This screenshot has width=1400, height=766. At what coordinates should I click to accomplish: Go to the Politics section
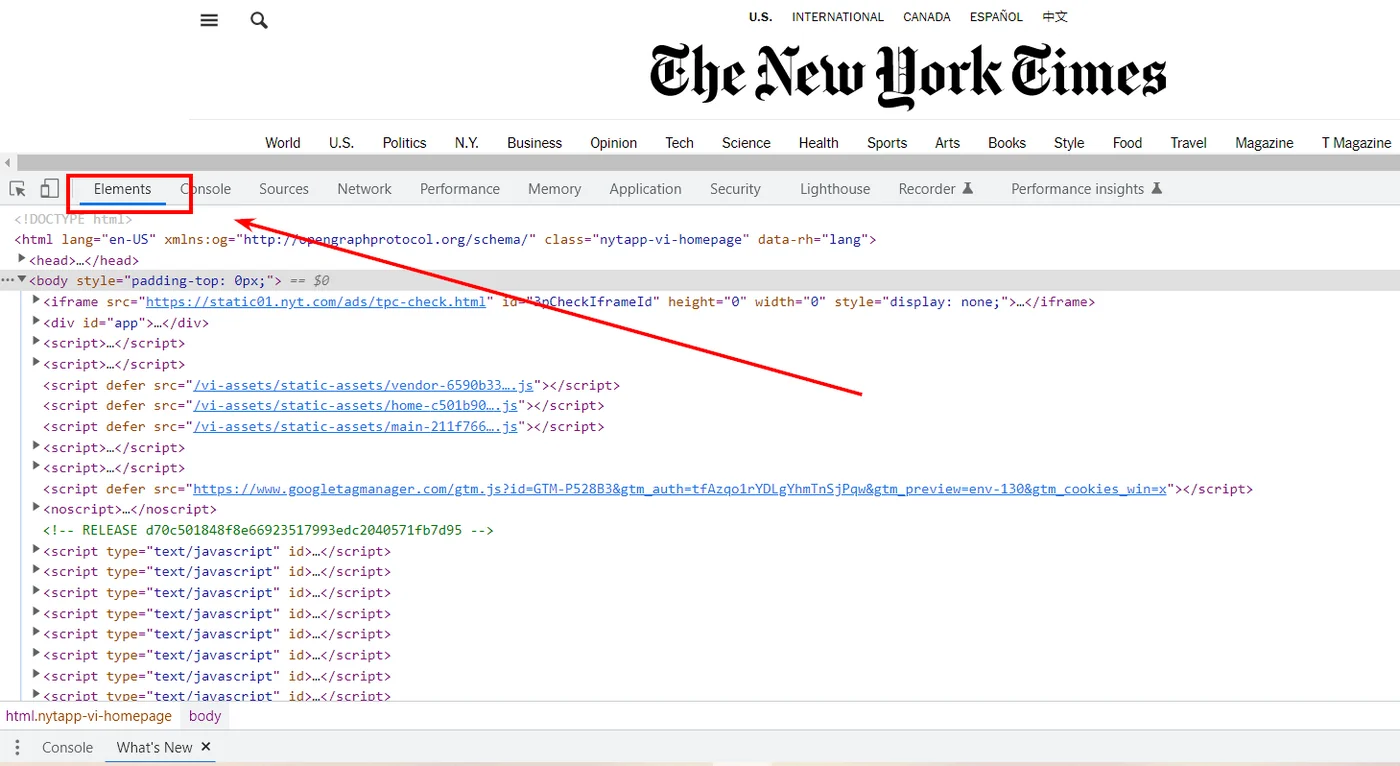point(404,143)
